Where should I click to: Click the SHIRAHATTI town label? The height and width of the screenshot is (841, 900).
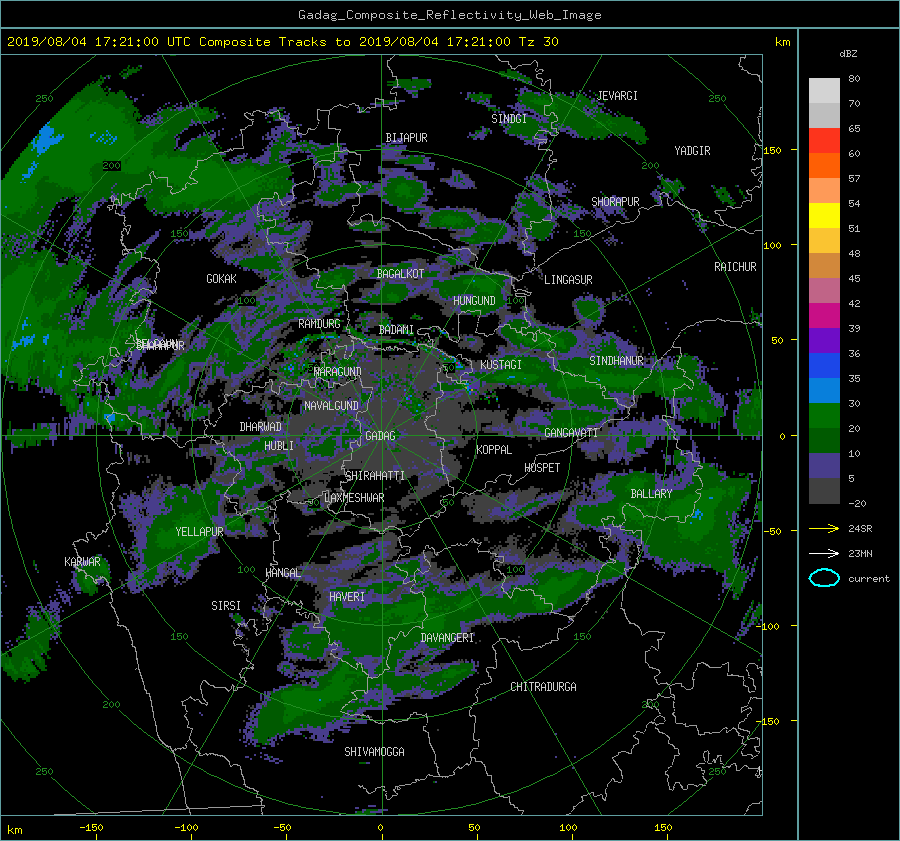pos(375,476)
